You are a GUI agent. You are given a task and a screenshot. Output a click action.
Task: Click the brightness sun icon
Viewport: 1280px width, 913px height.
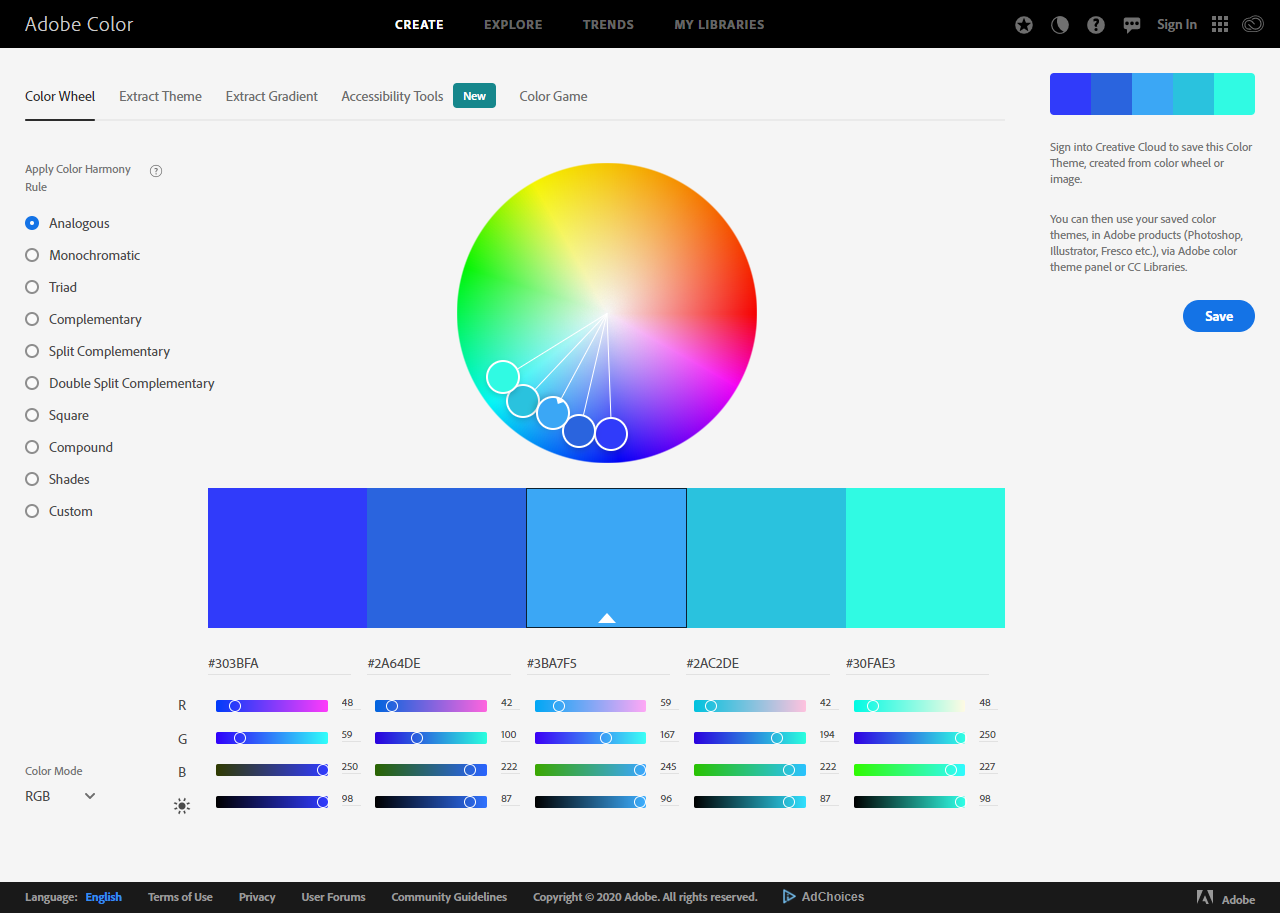click(182, 805)
